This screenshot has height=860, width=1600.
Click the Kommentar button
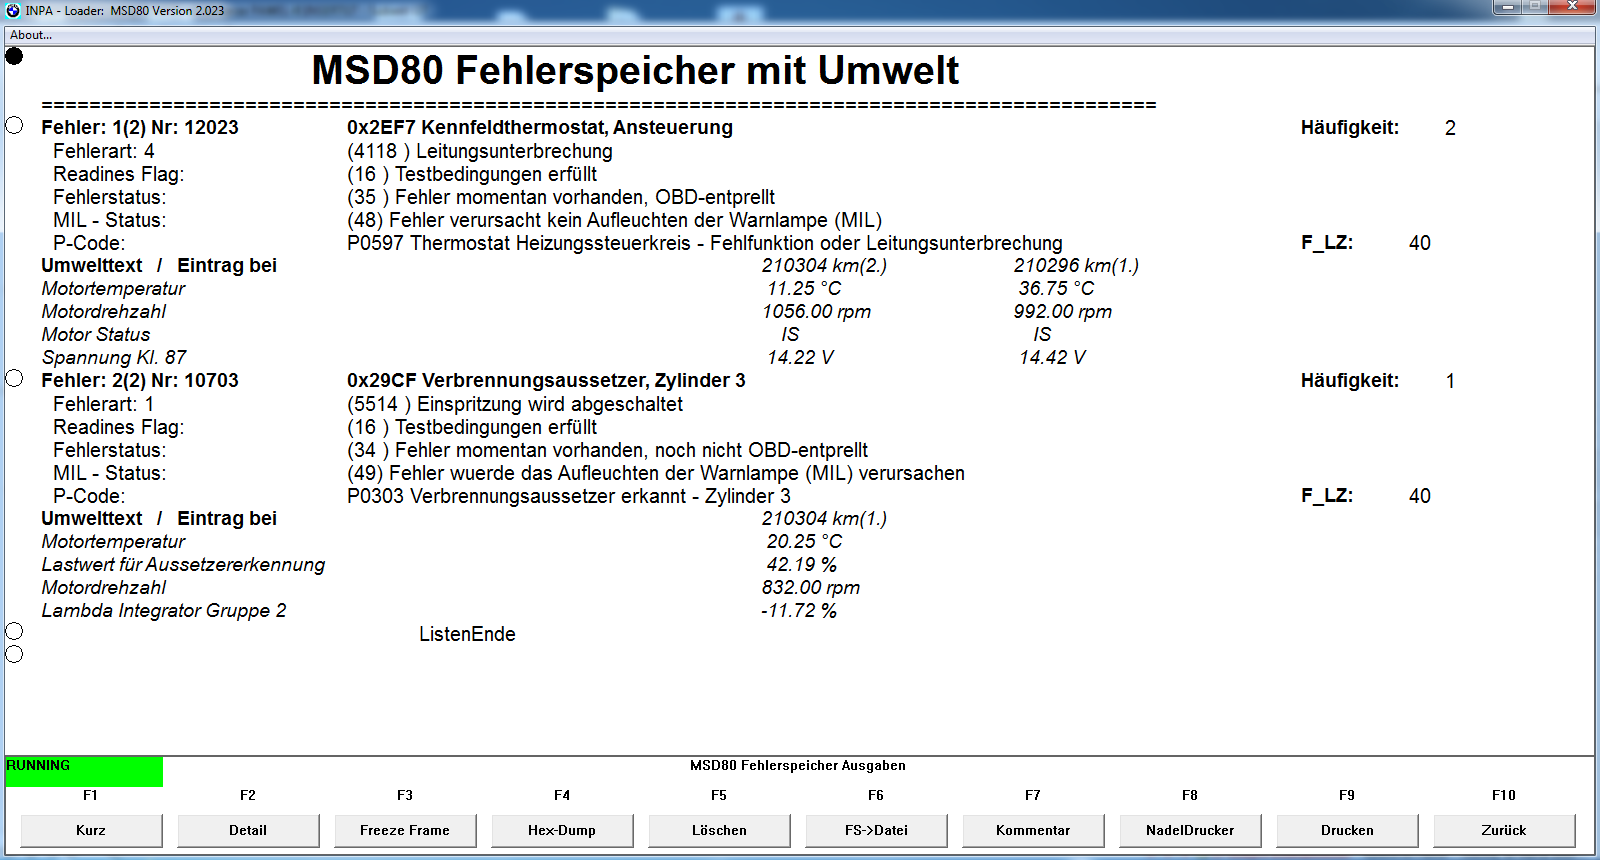click(1033, 830)
